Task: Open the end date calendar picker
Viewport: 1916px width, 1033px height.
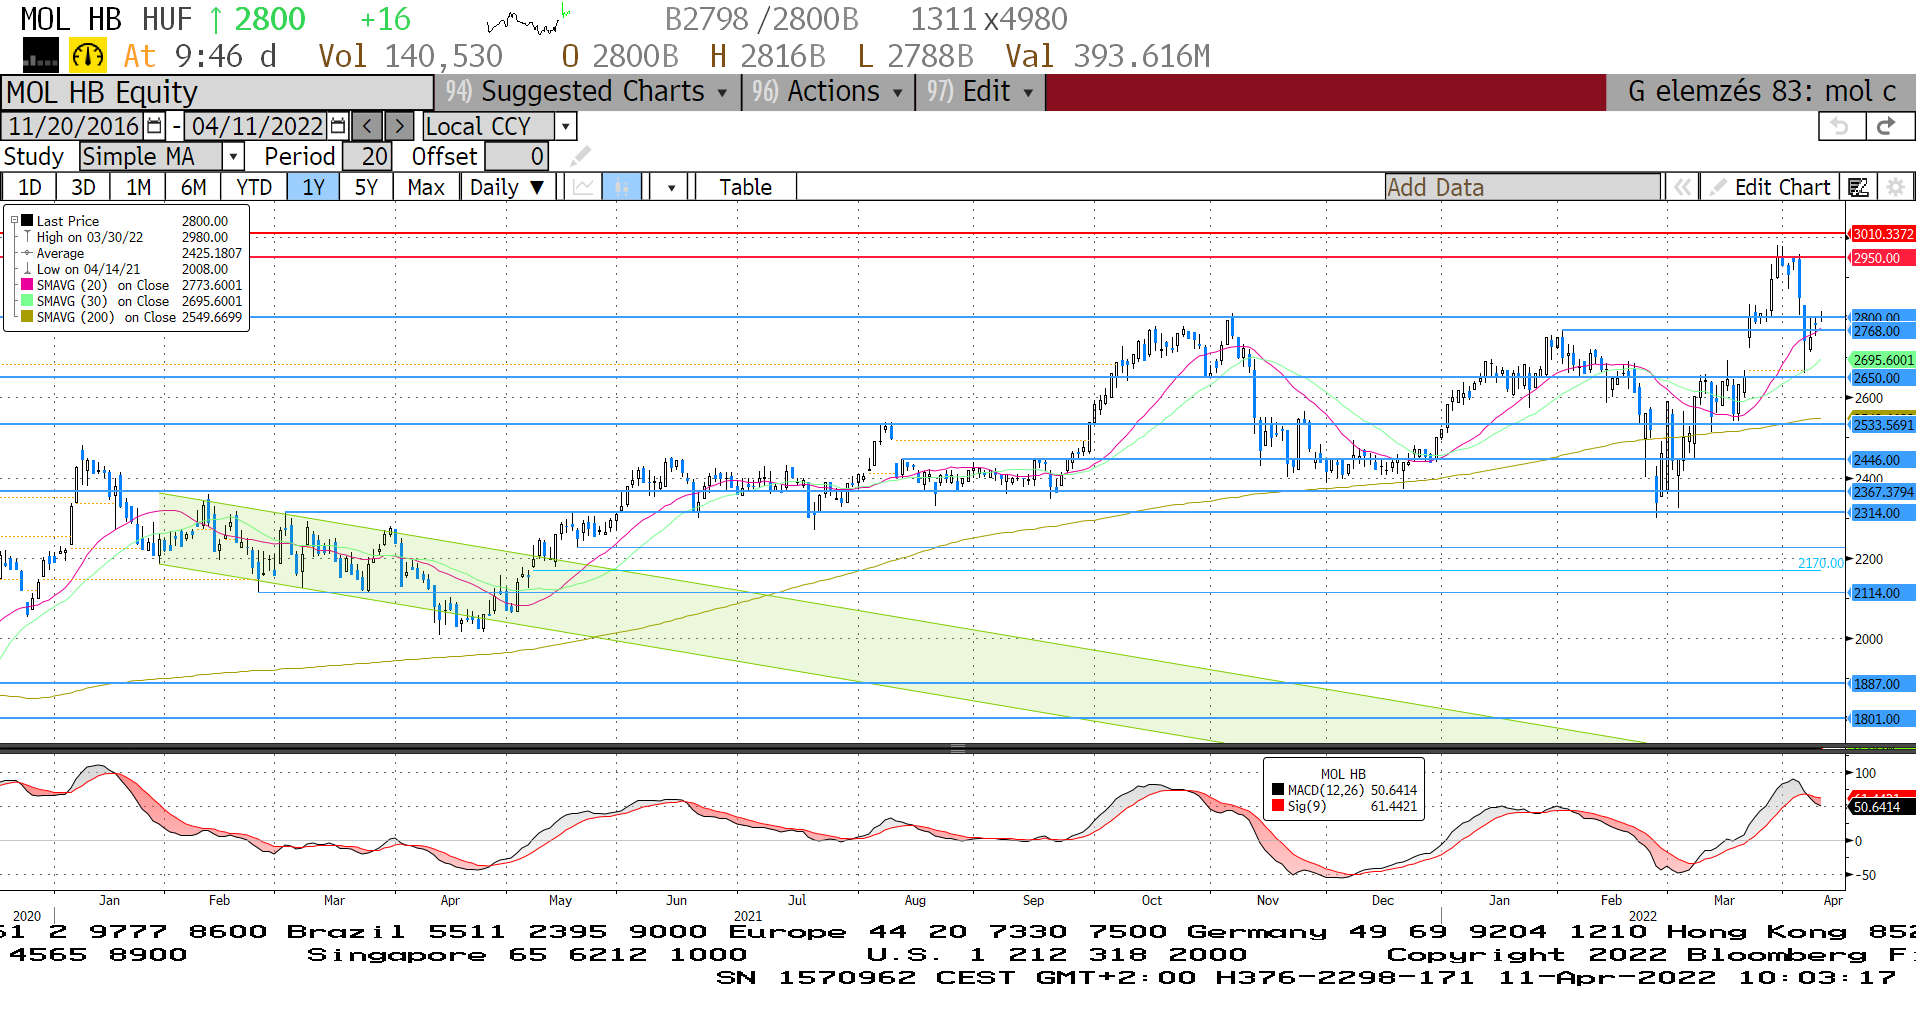Action: click(x=338, y=126)
